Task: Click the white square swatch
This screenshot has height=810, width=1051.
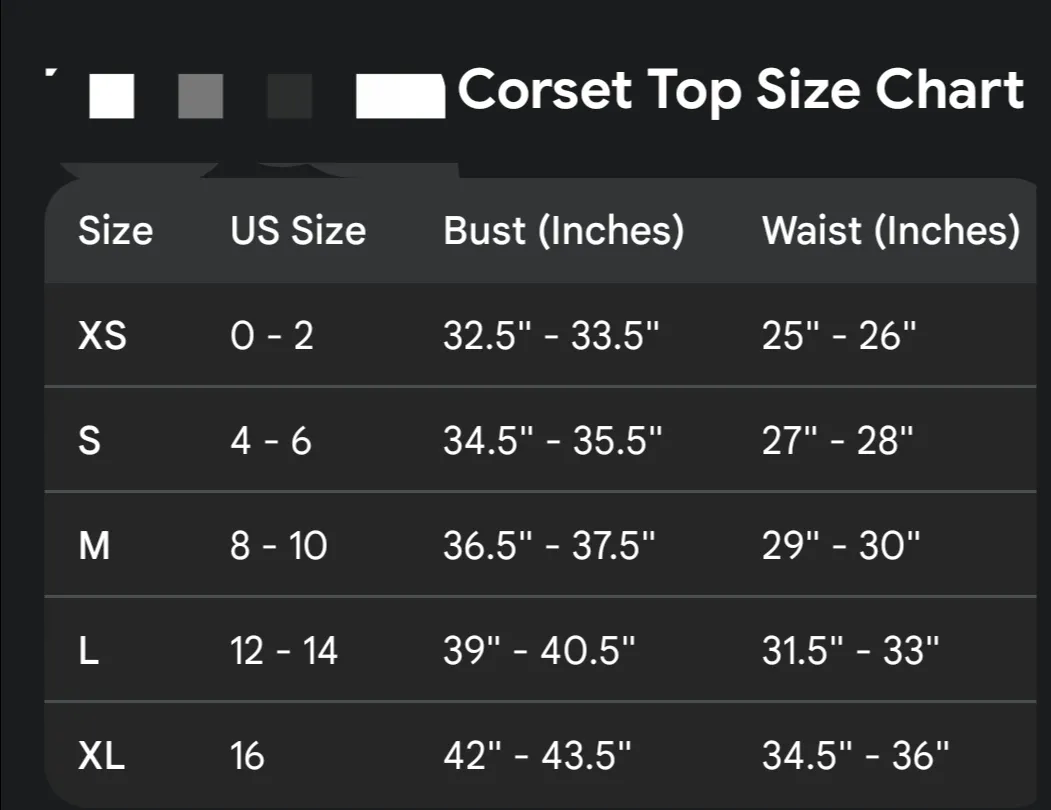Action: 111,96
